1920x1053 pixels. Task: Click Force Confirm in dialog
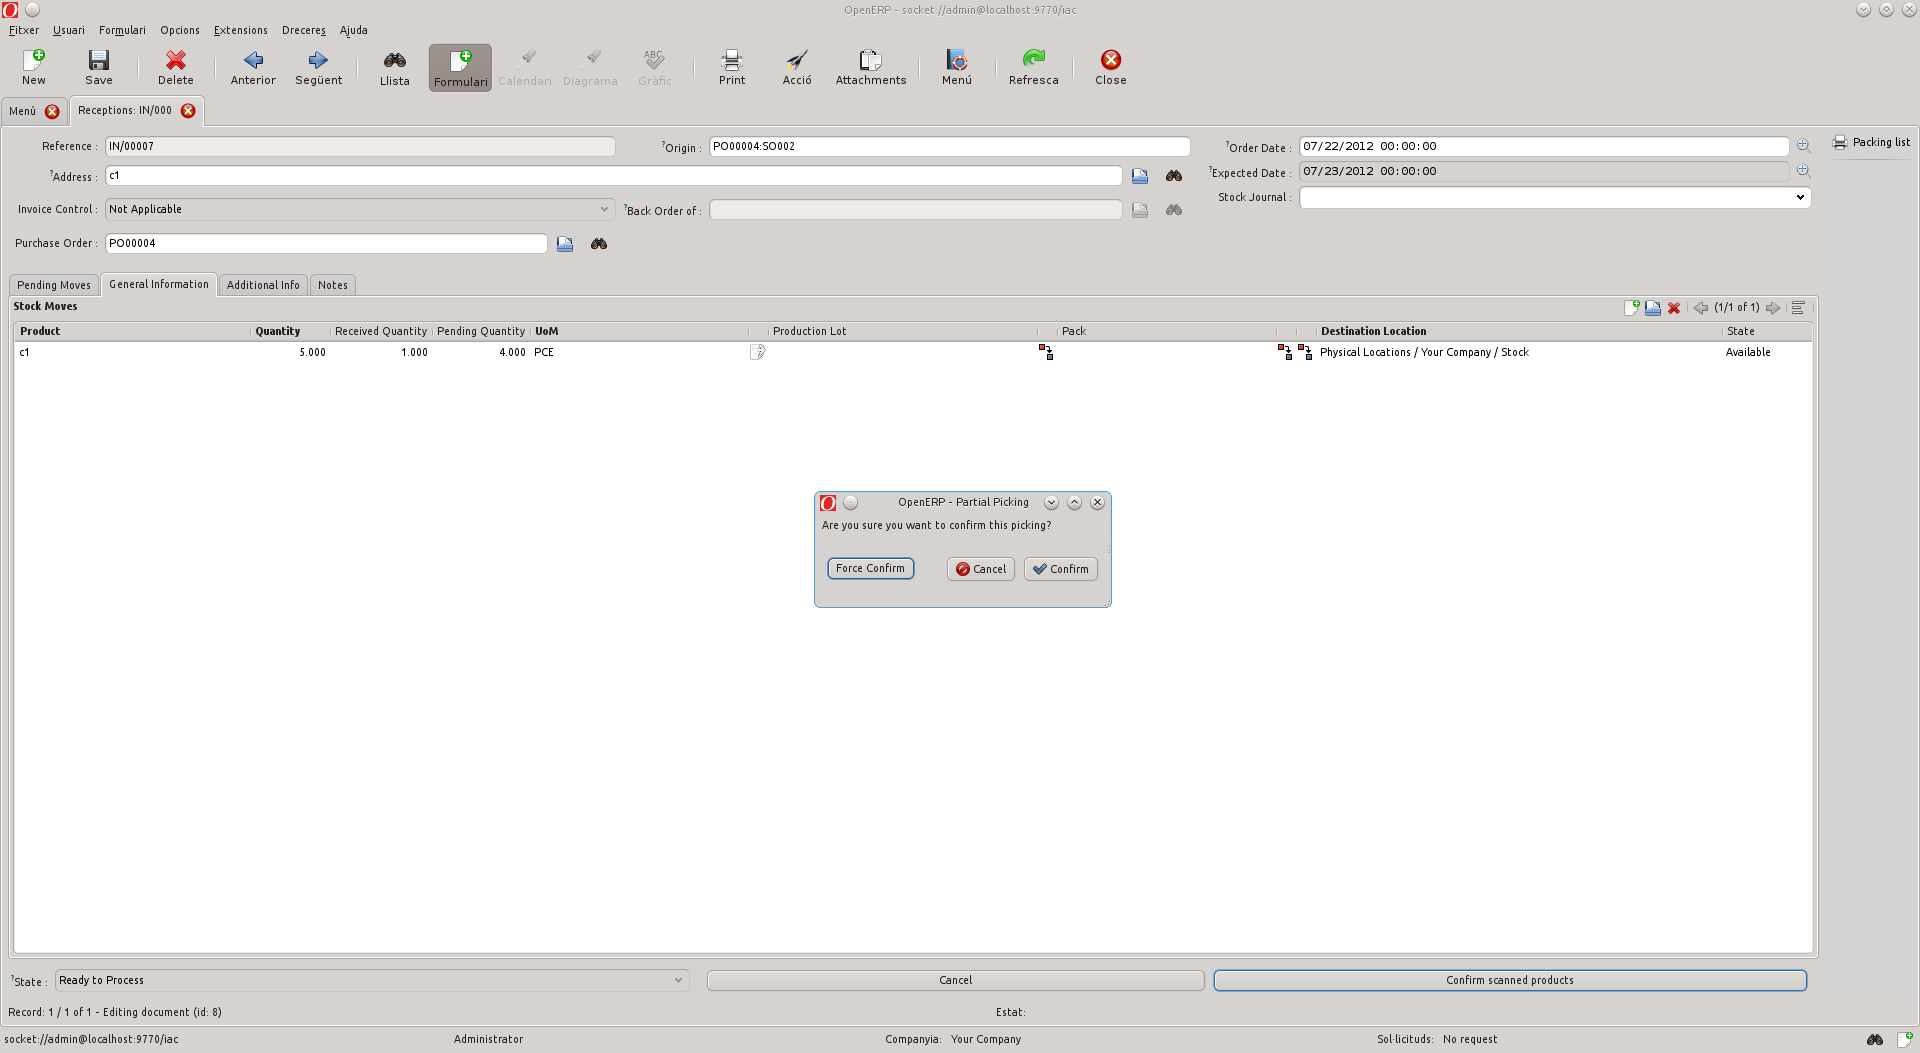point(870,569)
